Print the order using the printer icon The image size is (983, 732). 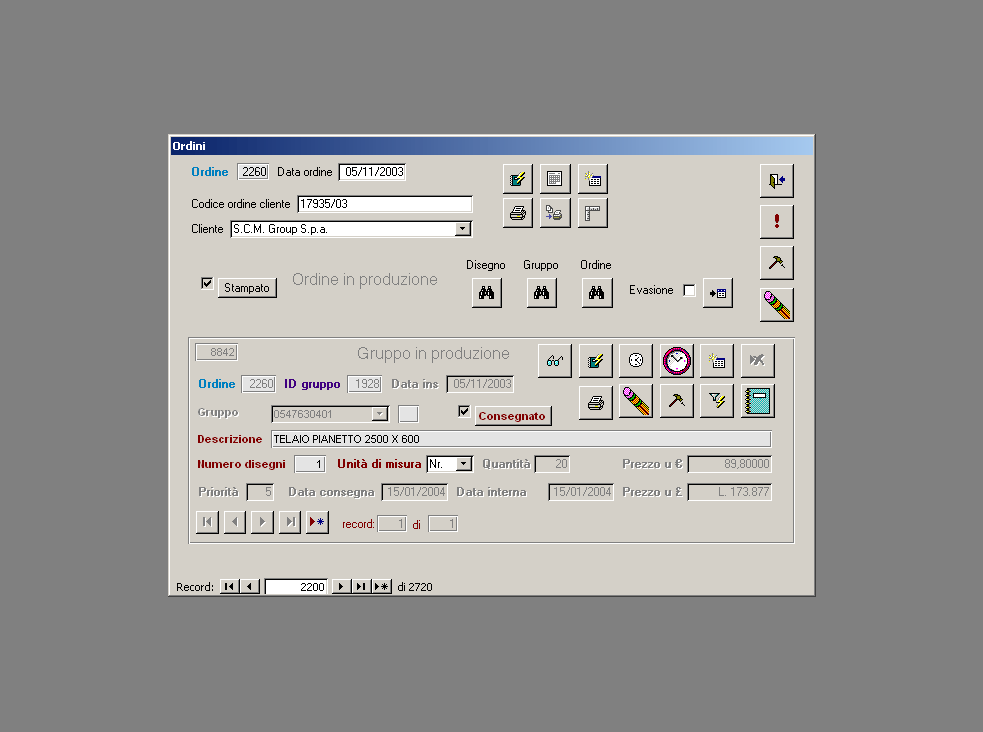(x=518, y=213)
